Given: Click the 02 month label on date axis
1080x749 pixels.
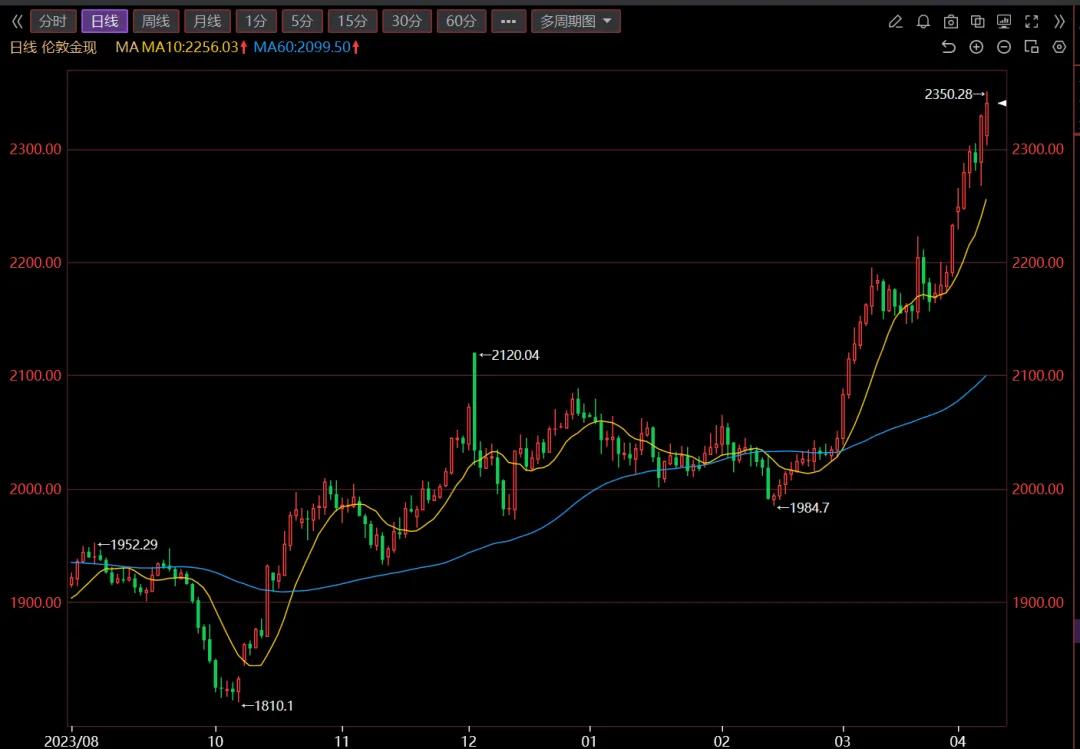Looking at the screenshot, I should coord(722,741).
